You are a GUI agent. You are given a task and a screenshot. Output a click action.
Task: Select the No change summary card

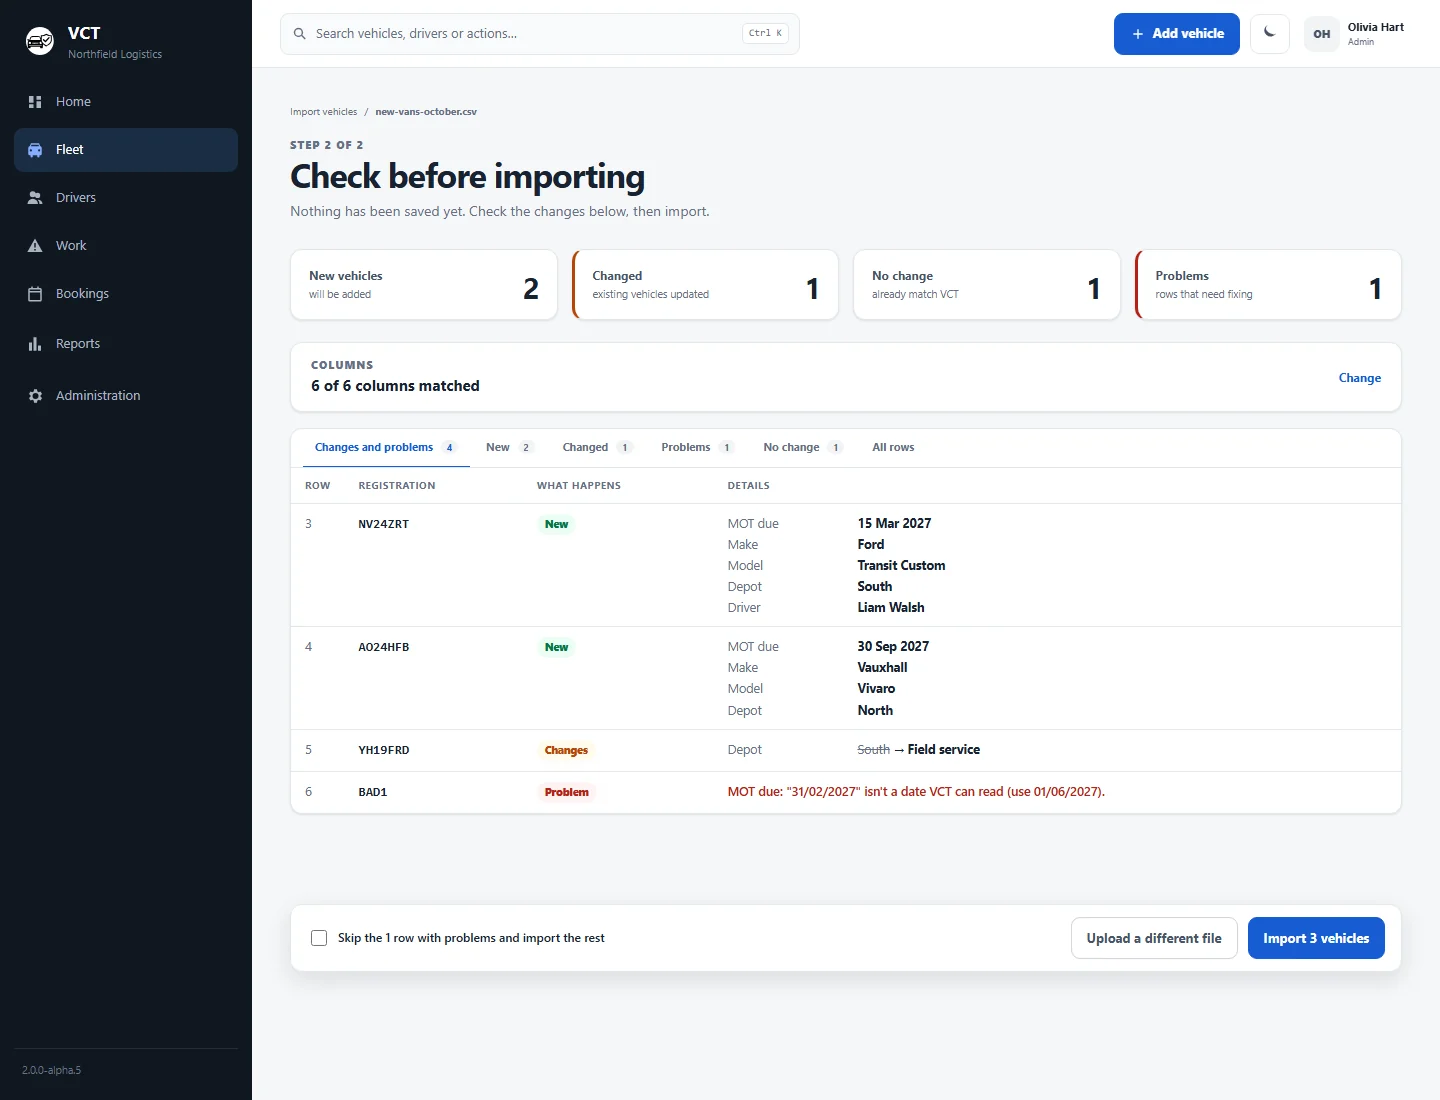987,285
